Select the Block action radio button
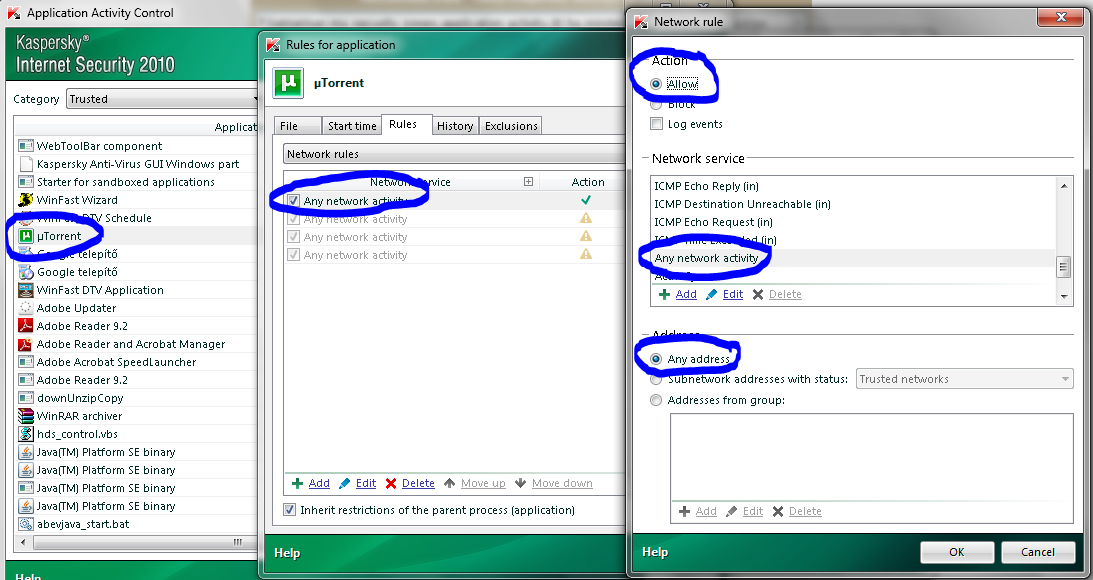The height and width of the screenshot is (580, 1093). [x=656, y=105]
